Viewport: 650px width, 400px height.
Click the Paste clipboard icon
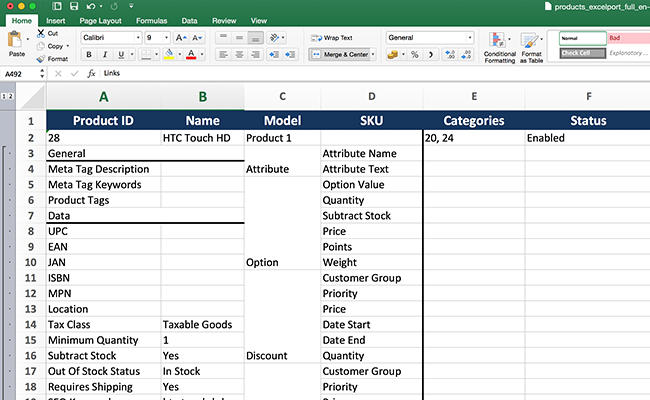(x=15, y=40)
